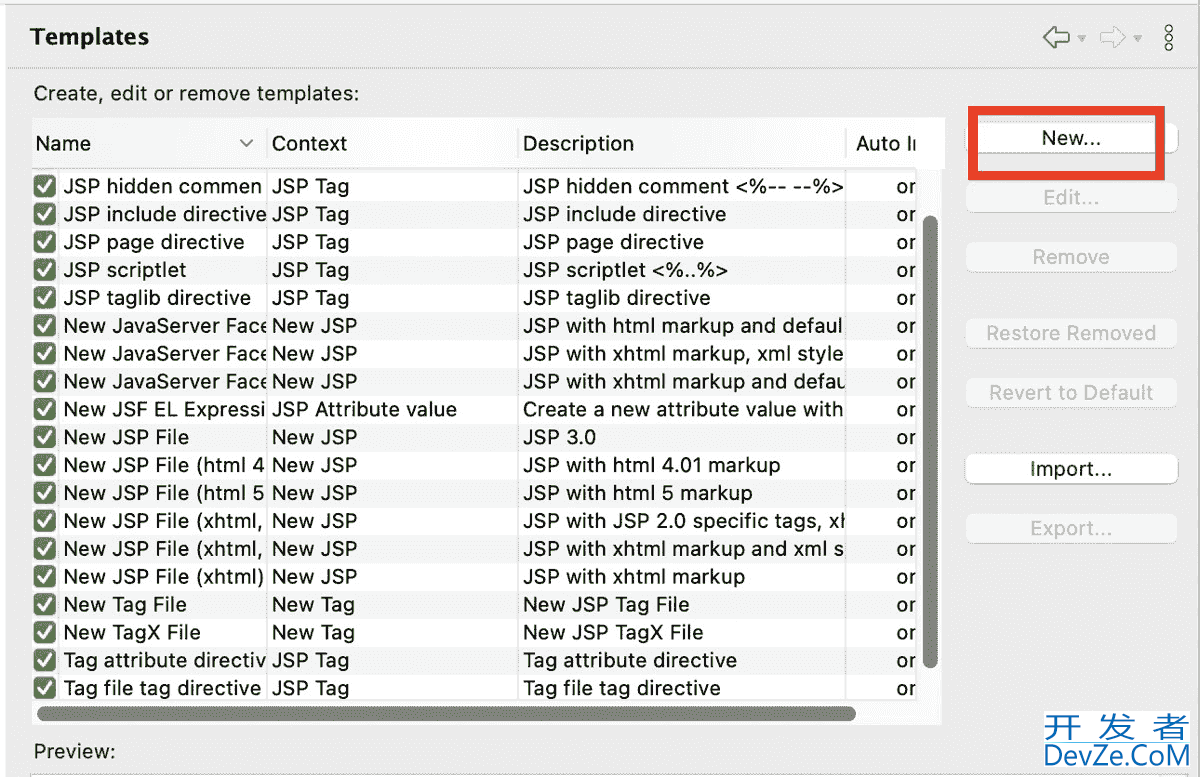Toggle the New Tag File checkbox

coord(45,605)
